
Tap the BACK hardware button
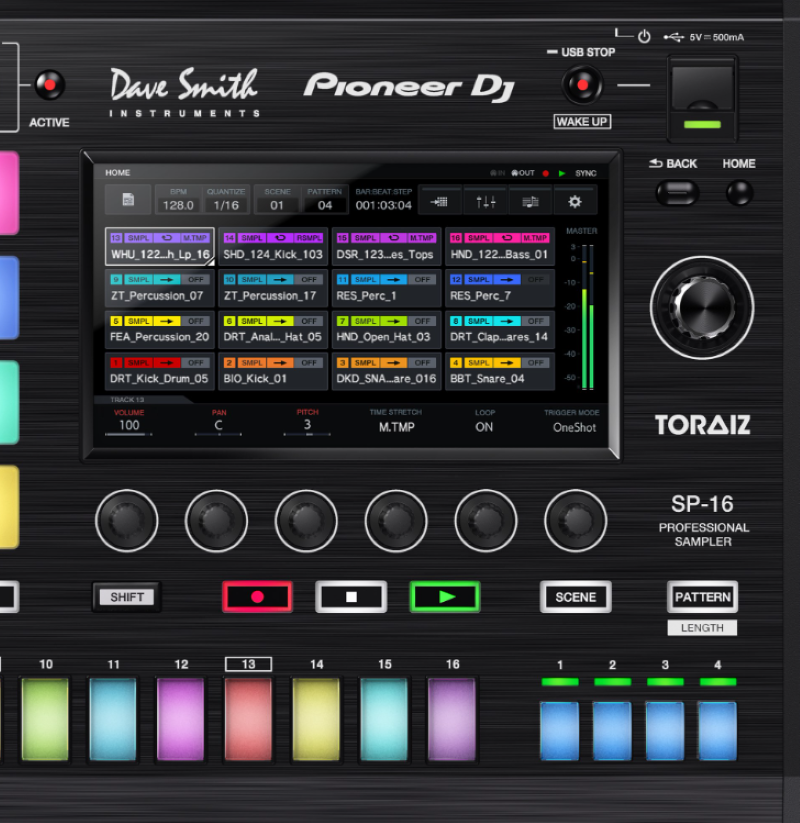[x=677, y=193]
